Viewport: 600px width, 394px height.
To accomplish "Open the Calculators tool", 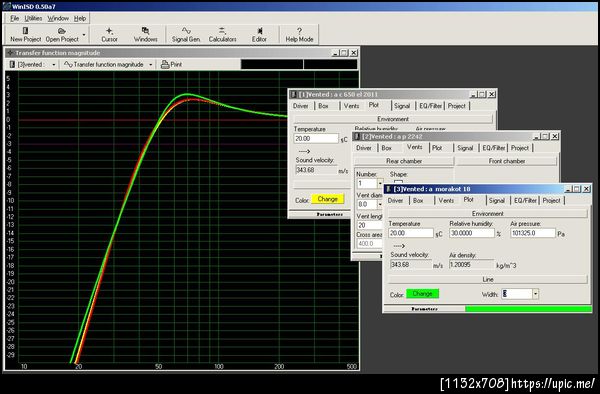I will tap(222, 34).
